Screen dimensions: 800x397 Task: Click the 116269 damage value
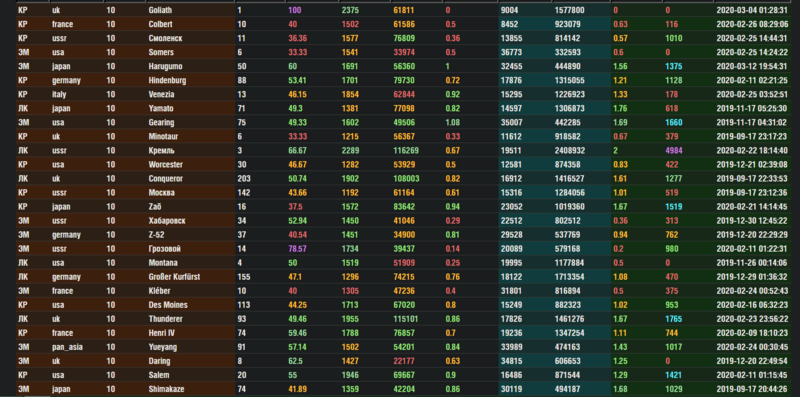tap(406, 151)
